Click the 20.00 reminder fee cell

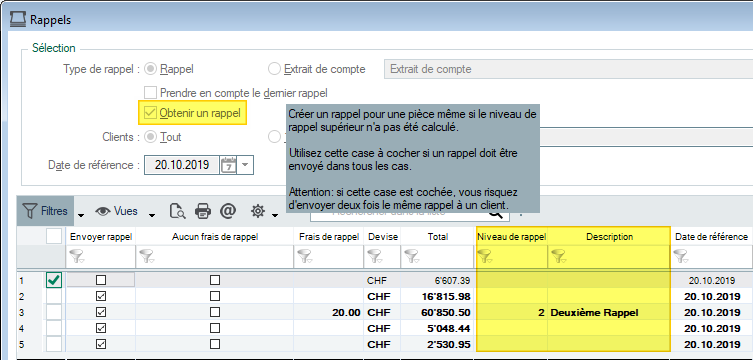(329, 312)
